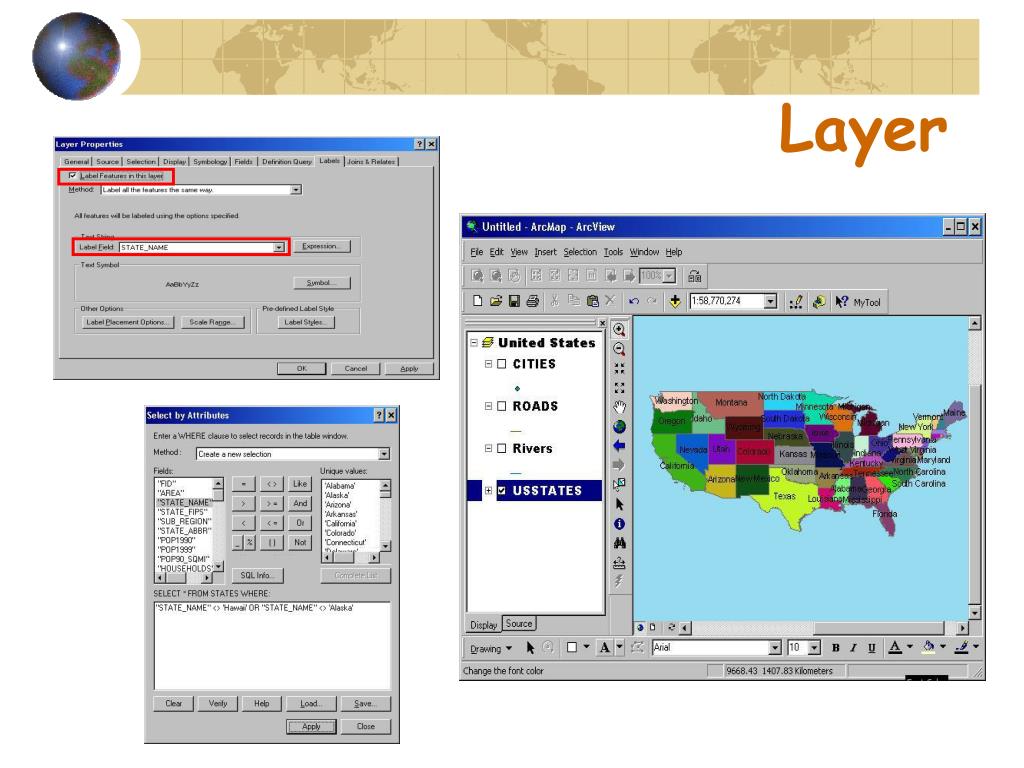Click the Fixed Zoom Out icon
This screenshot has height=768, width=1024.
619,388
